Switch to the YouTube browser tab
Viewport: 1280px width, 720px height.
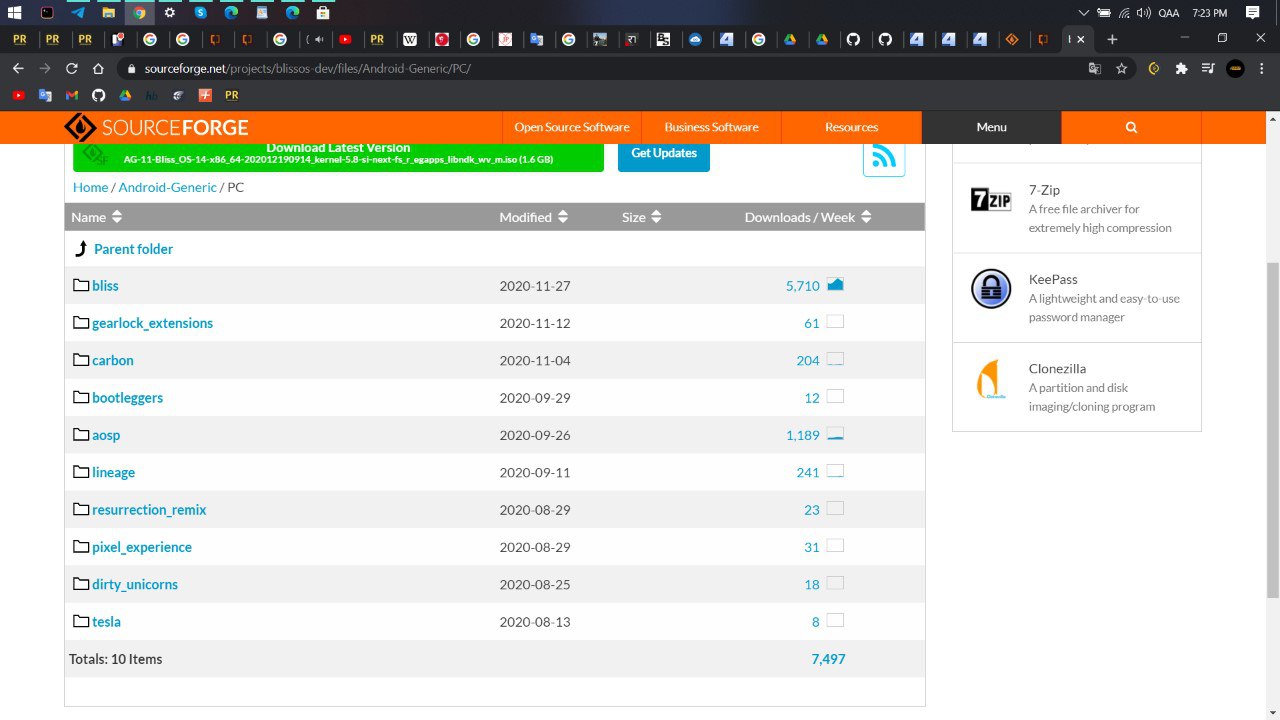click(x=345, y=39)
